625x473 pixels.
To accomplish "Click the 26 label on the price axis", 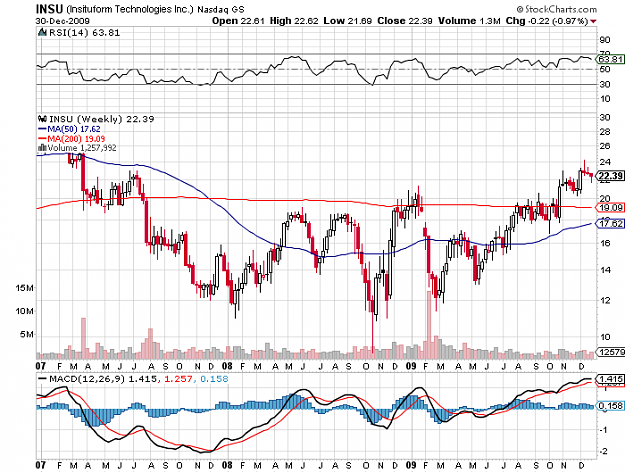I will (605, 146).
